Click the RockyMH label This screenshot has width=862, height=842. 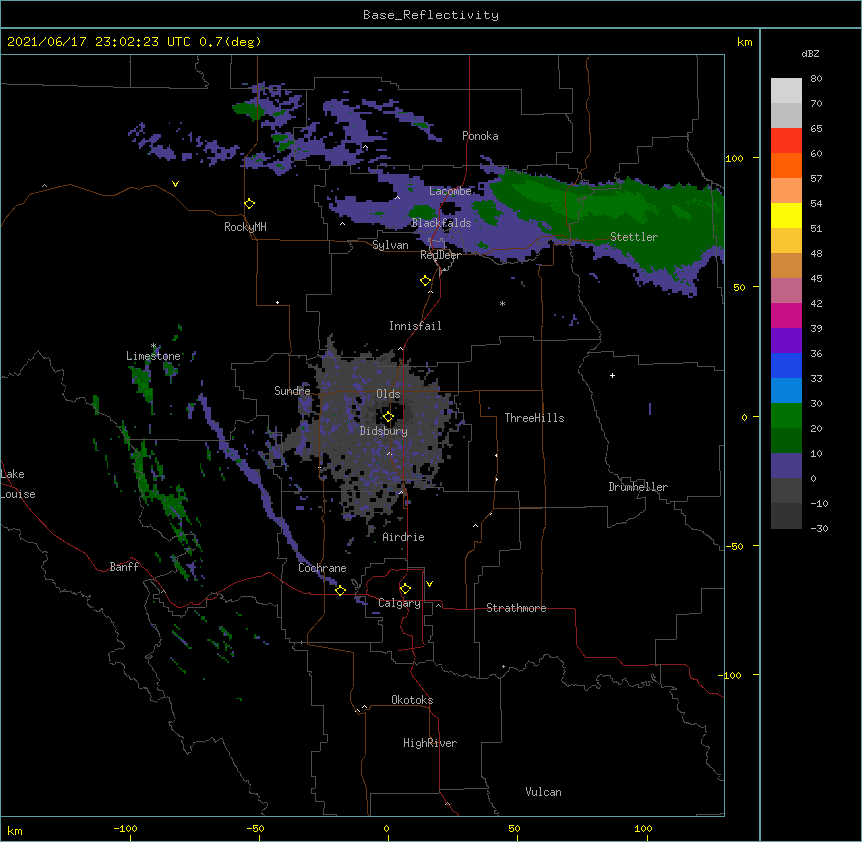point(245,227)
